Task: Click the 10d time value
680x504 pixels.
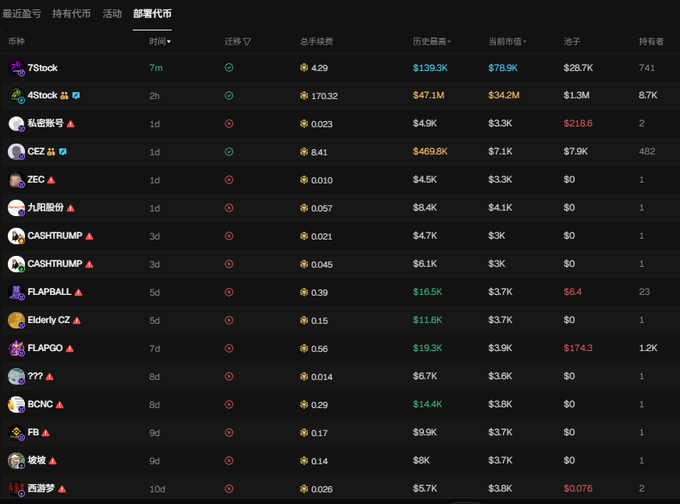Action: [157, 489]
